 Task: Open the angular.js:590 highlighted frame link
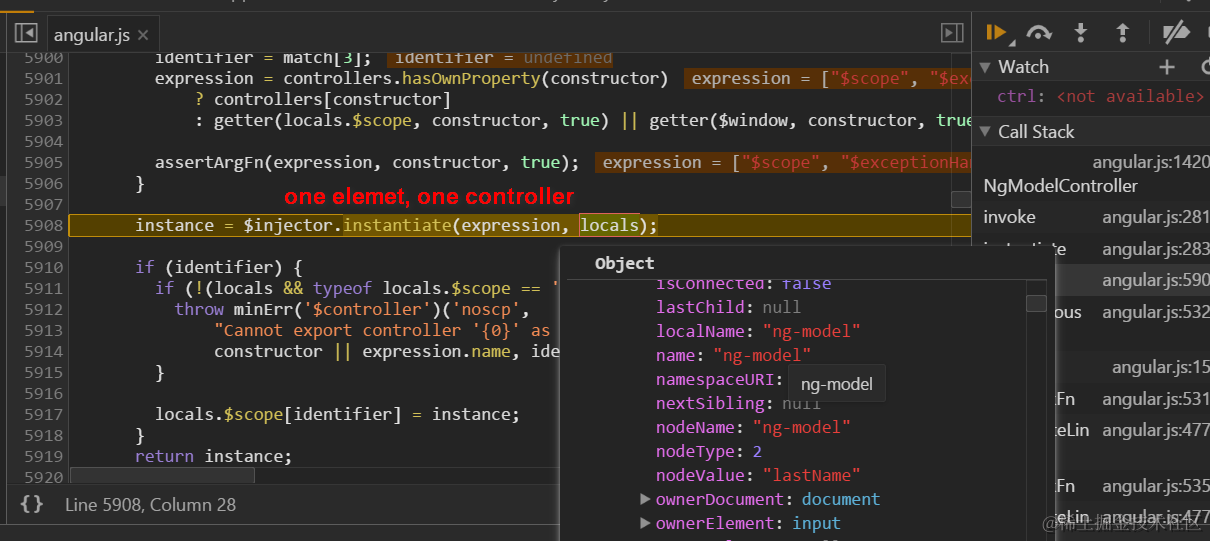pos(1155,281)
